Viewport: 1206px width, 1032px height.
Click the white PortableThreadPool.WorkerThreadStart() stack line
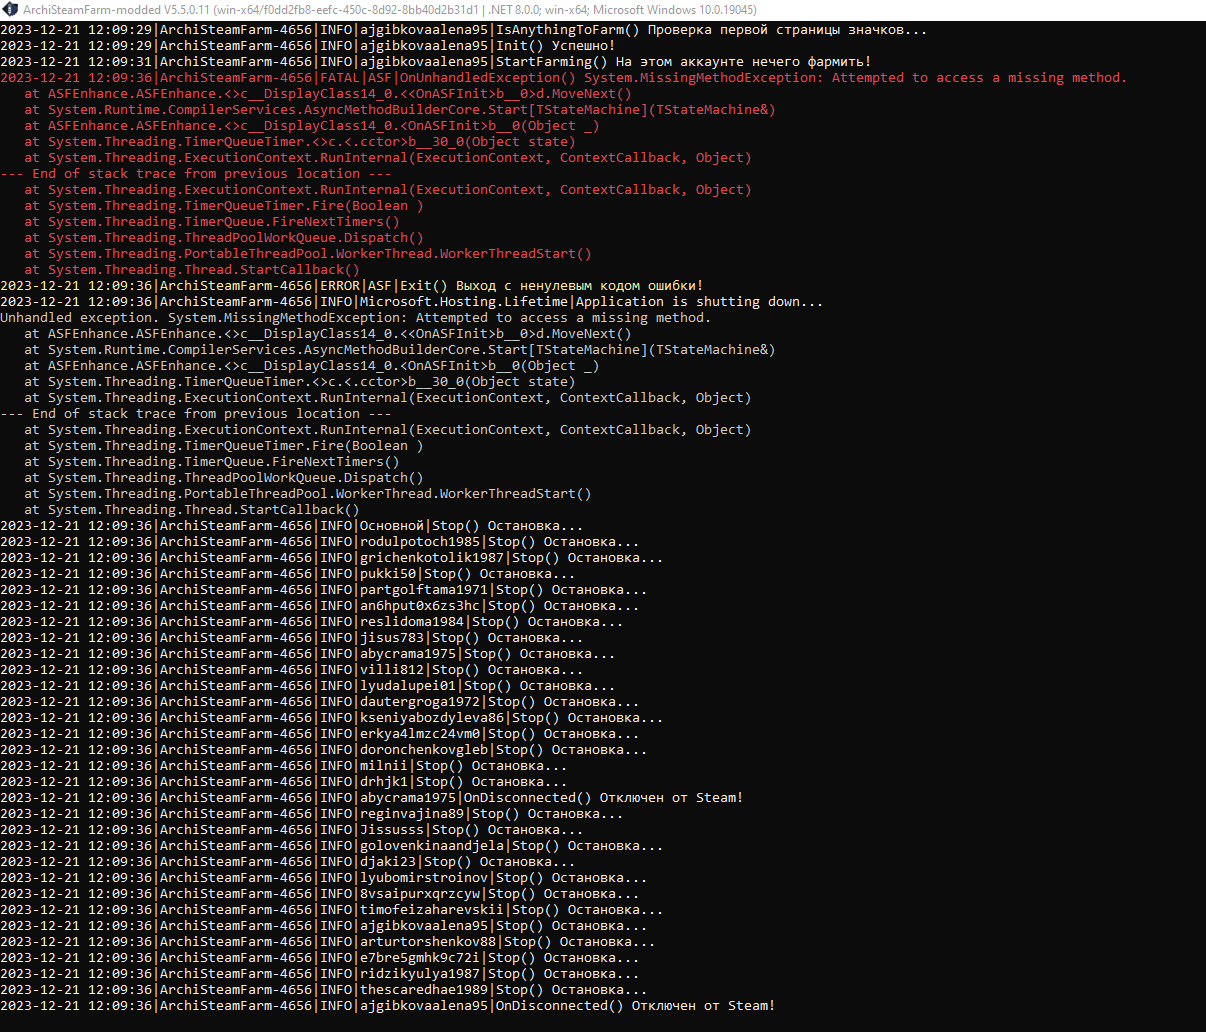[x=308, y=494]
